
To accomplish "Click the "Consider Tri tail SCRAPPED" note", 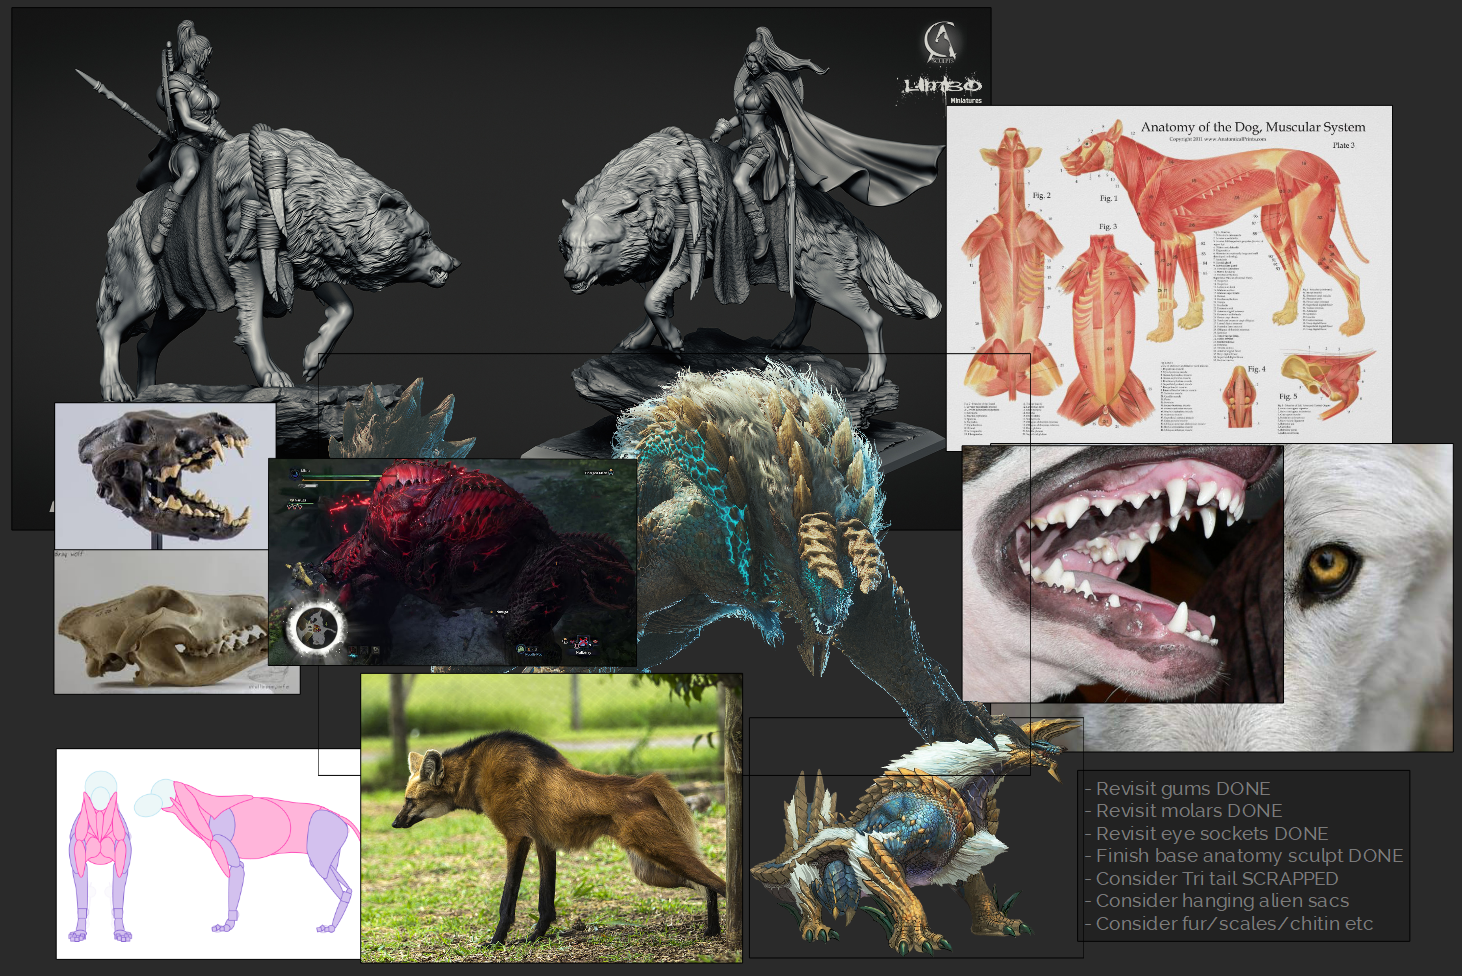I will [x=1216, y=879].
